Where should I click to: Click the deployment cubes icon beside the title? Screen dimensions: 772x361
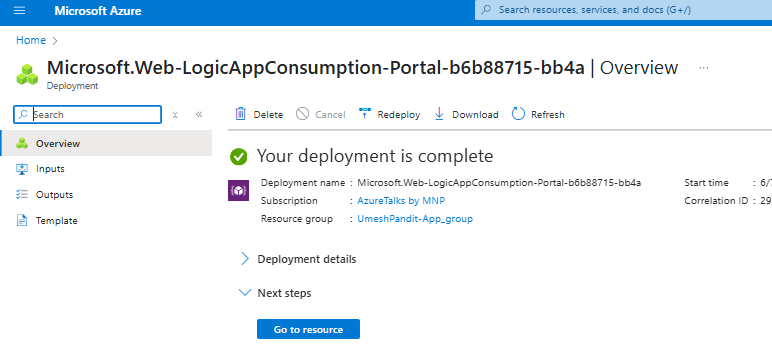click(27, 74)
